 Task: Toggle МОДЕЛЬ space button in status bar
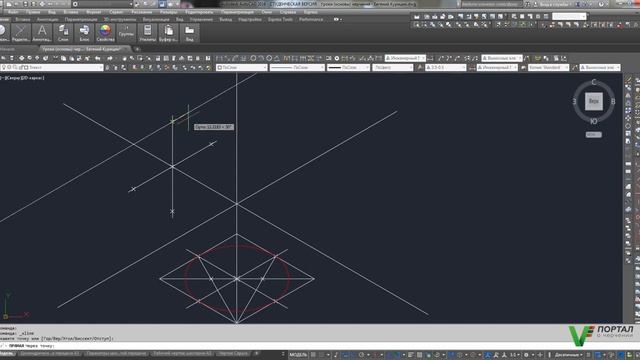click(x=298, y=355)
